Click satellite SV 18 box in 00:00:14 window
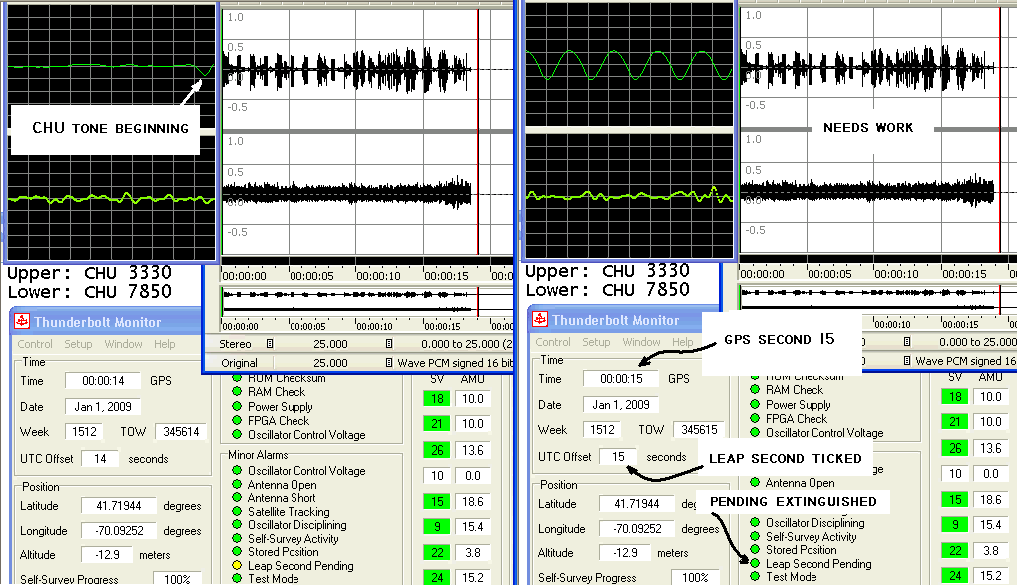 pos(437,399)
